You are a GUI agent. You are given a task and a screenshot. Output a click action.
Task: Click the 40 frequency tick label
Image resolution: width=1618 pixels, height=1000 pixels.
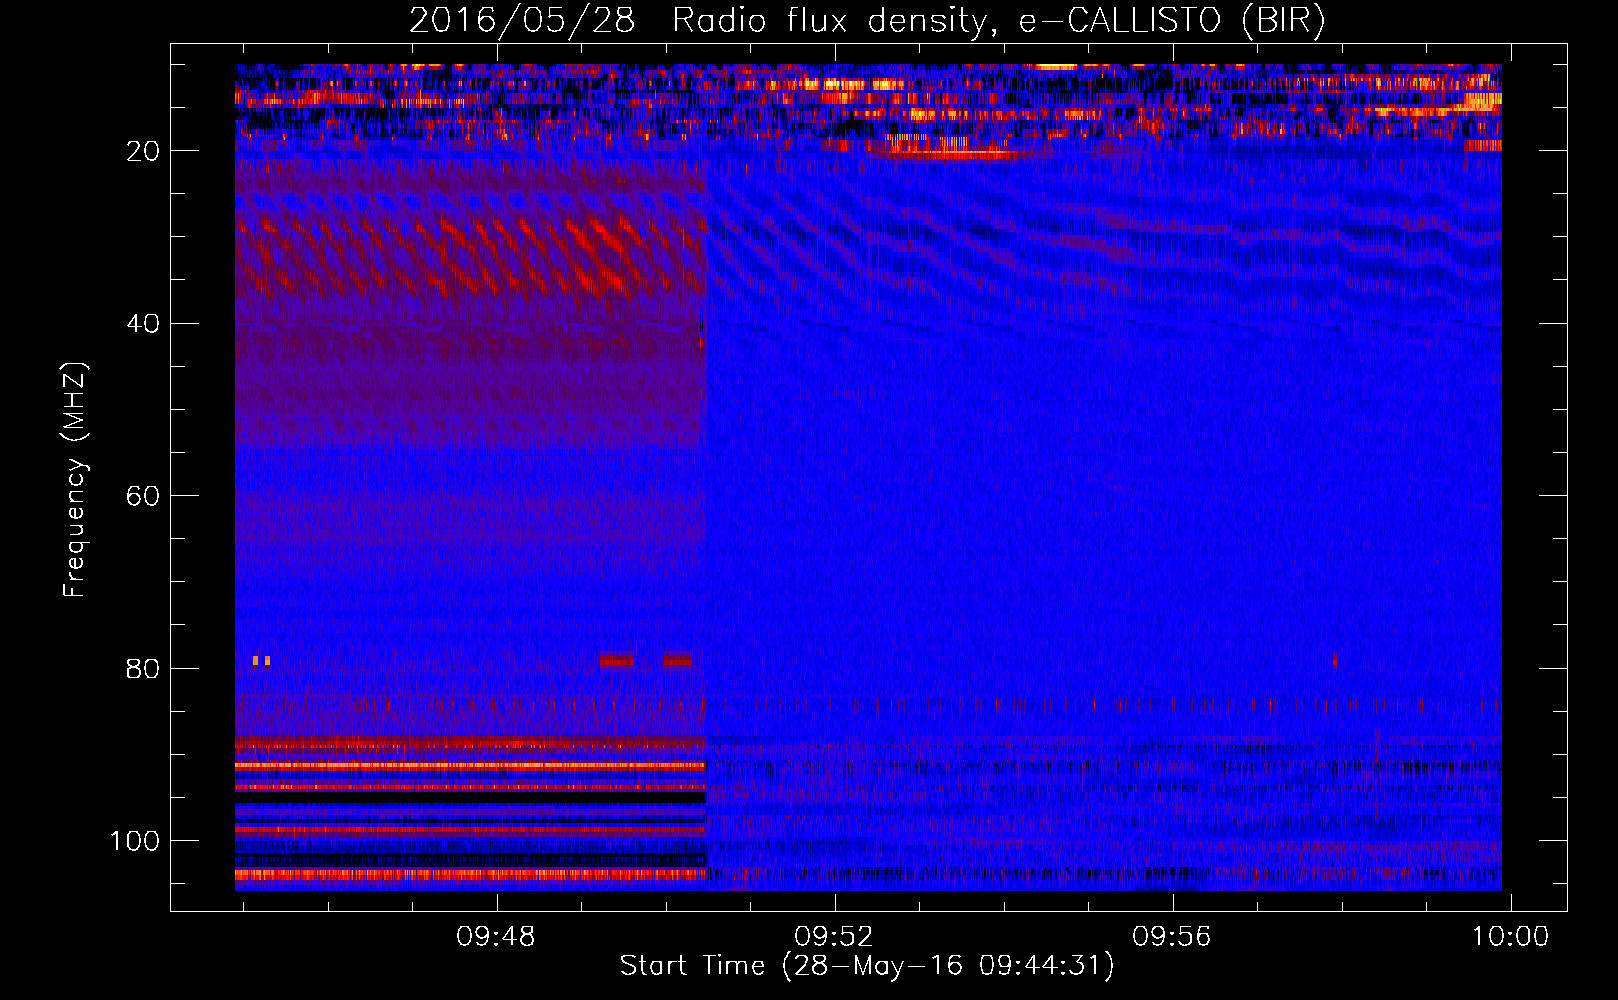point(144,324)
